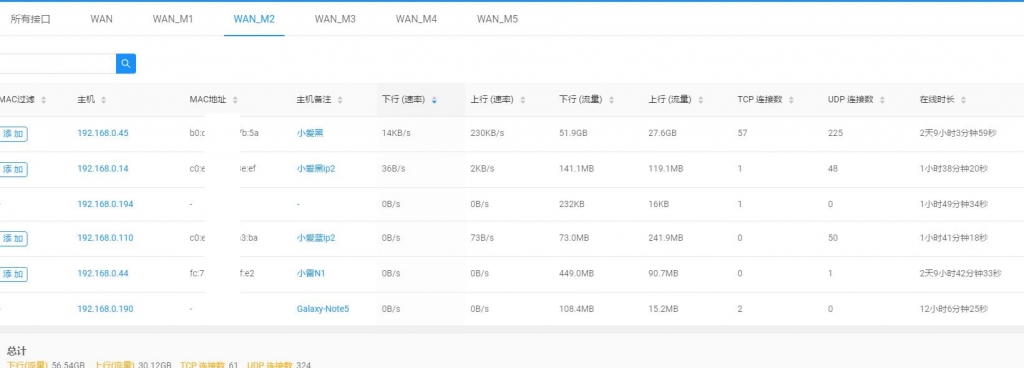Click 添加 button for 192.168.0.110
This screenshot has width=1024, height=368.
(x=13, y=238)
